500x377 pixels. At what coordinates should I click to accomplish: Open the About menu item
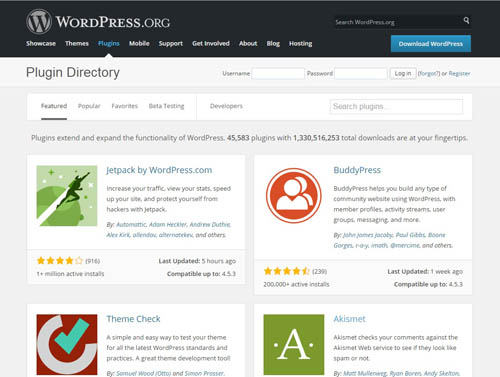click(x=248, y=43)
